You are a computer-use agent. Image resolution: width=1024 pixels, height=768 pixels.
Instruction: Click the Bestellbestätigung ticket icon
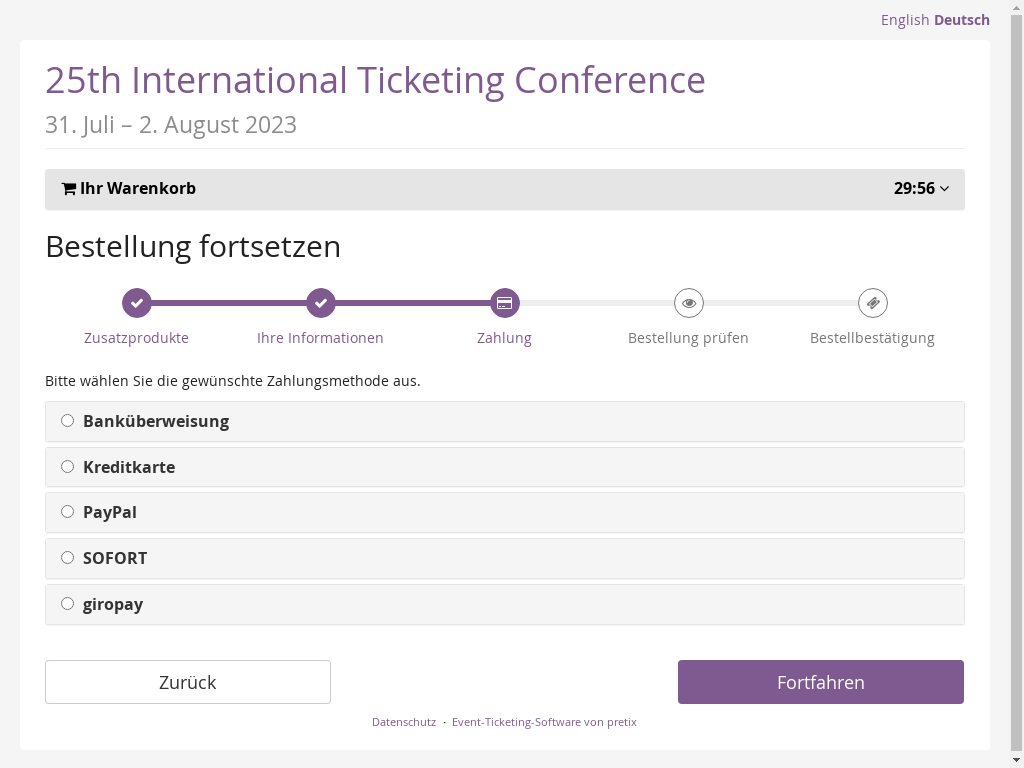coord(872,302)
